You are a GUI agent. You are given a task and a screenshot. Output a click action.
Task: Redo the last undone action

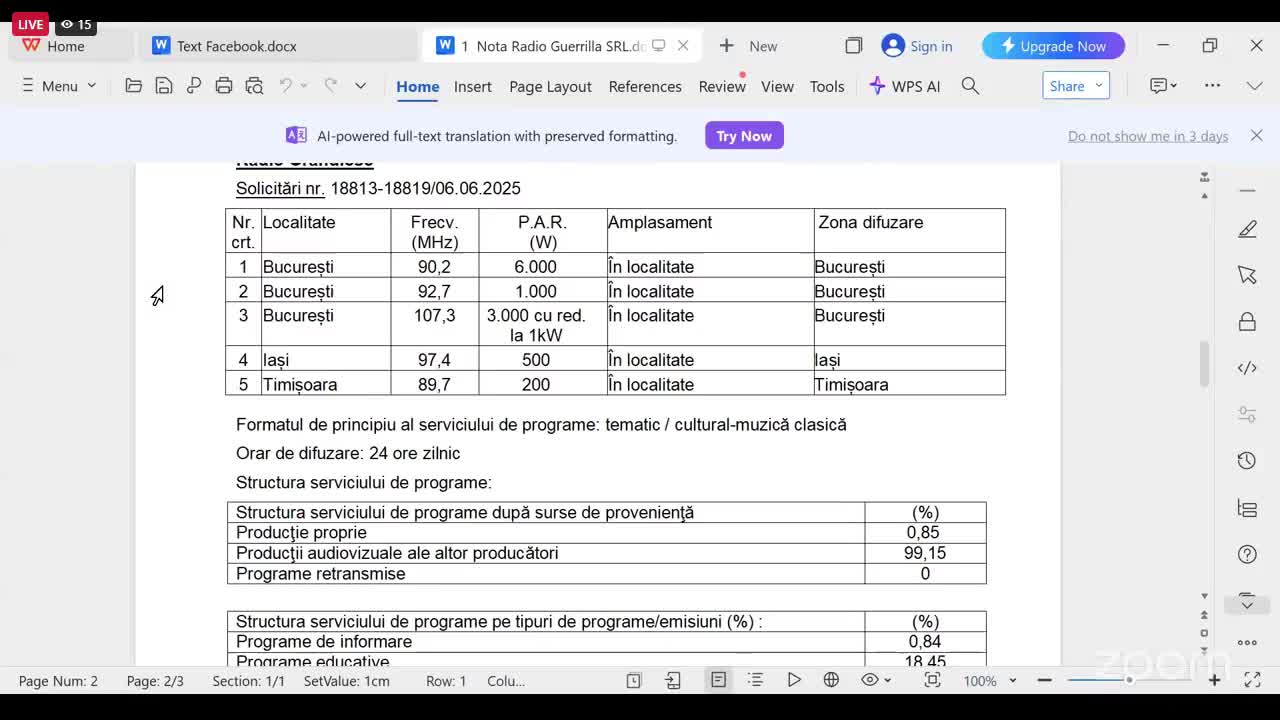coord(331,86)
